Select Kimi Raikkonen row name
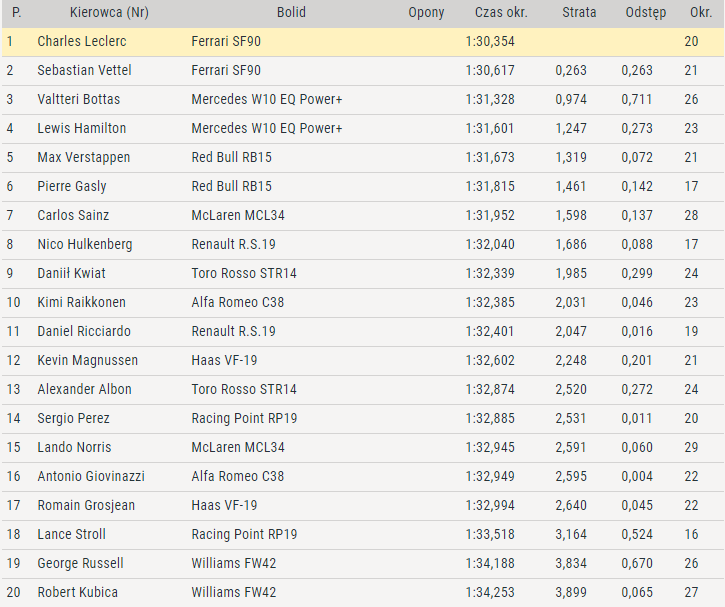 [x=81, y=302]
